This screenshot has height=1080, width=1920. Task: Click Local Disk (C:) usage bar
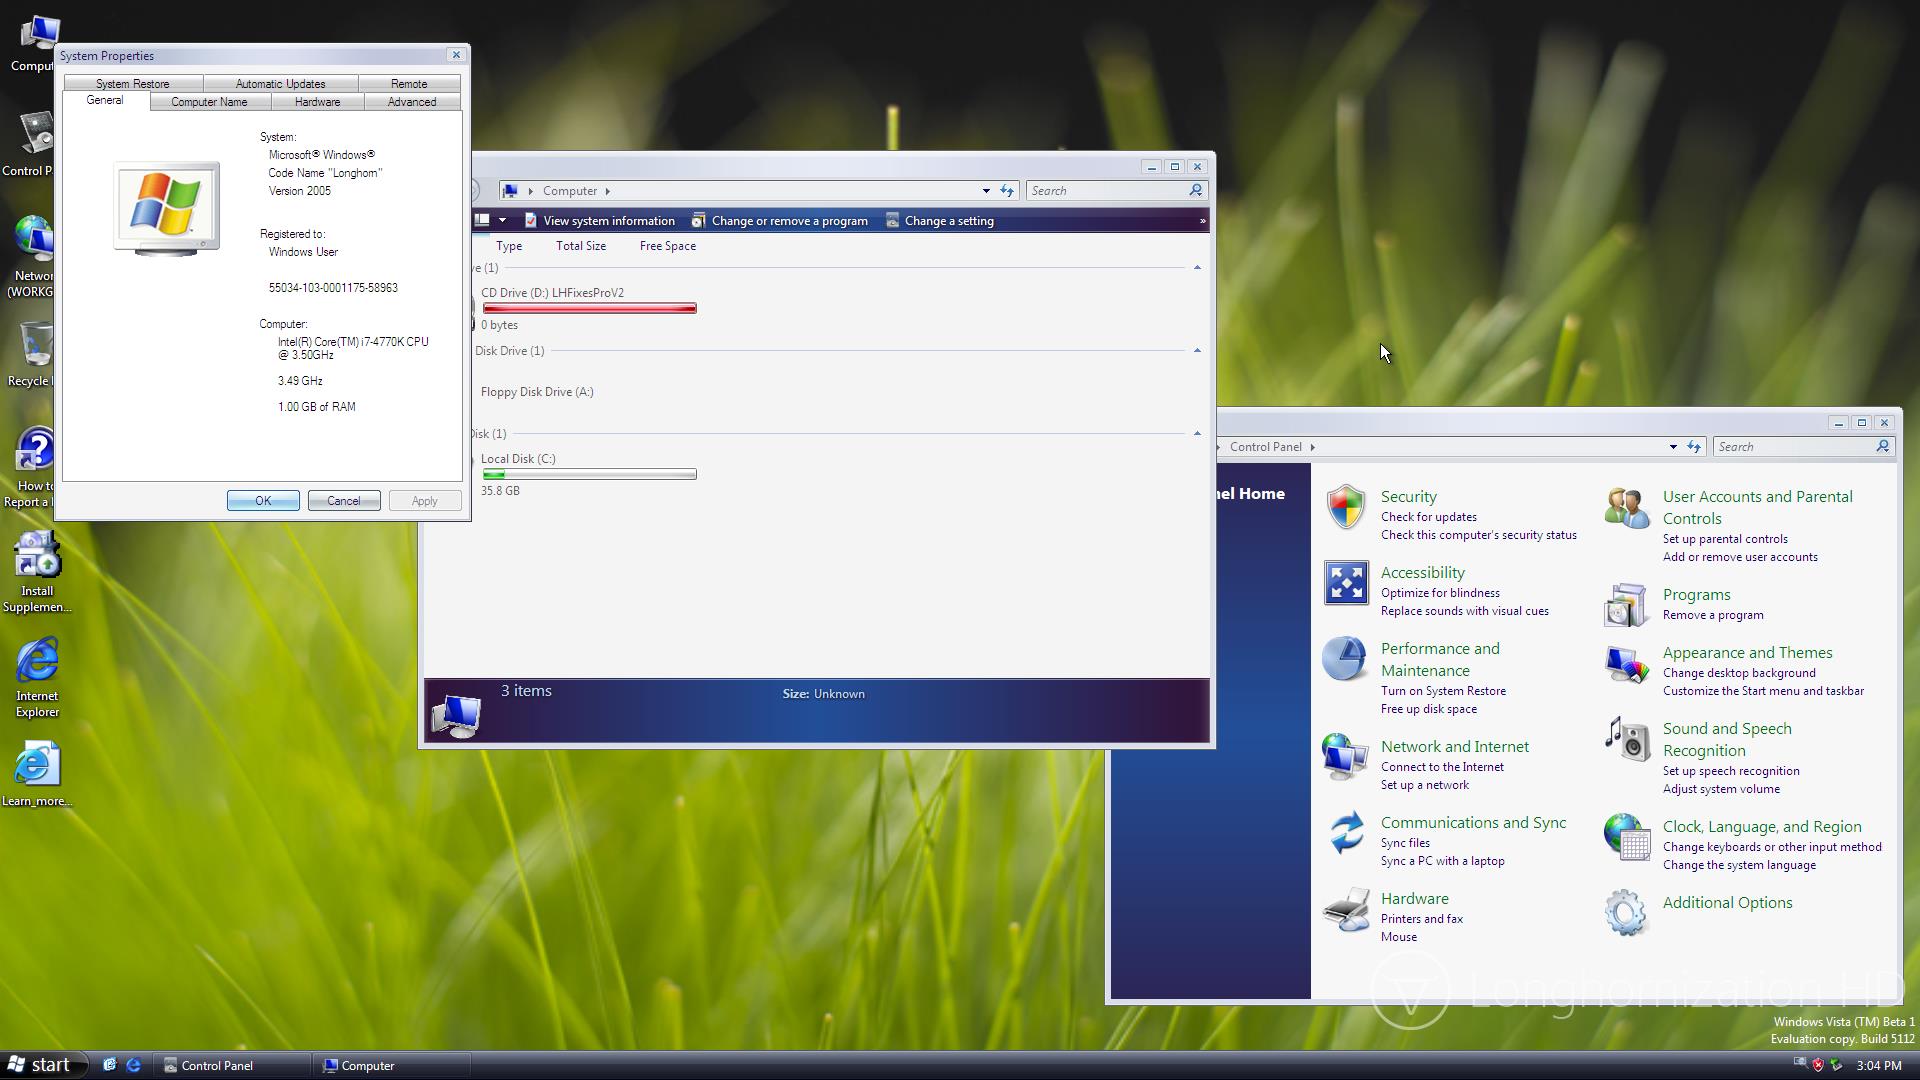[x=589, y=474]
